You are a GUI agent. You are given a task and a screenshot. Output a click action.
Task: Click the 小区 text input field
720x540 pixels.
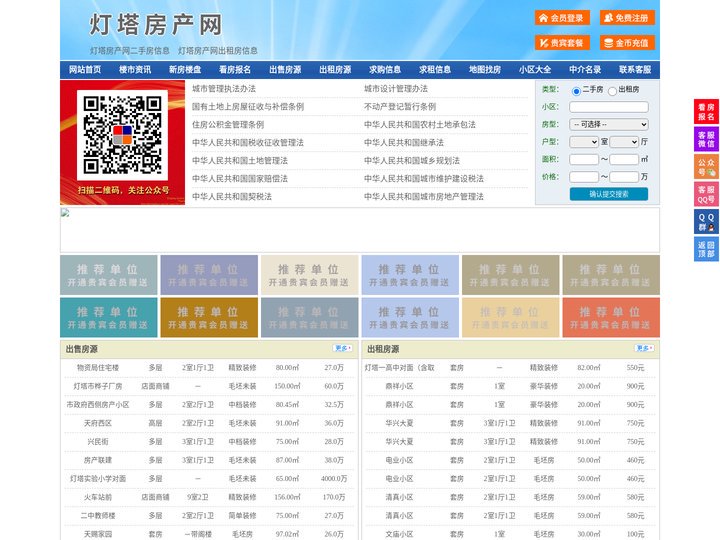609,107
